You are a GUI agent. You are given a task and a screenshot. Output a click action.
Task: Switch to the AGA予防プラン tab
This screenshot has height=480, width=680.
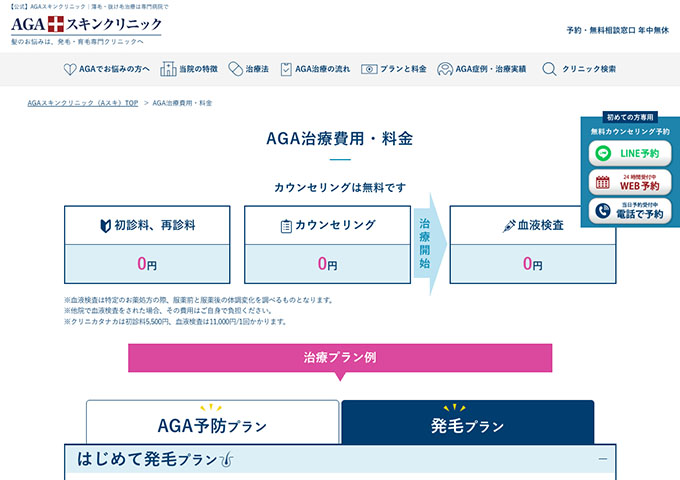212,424
